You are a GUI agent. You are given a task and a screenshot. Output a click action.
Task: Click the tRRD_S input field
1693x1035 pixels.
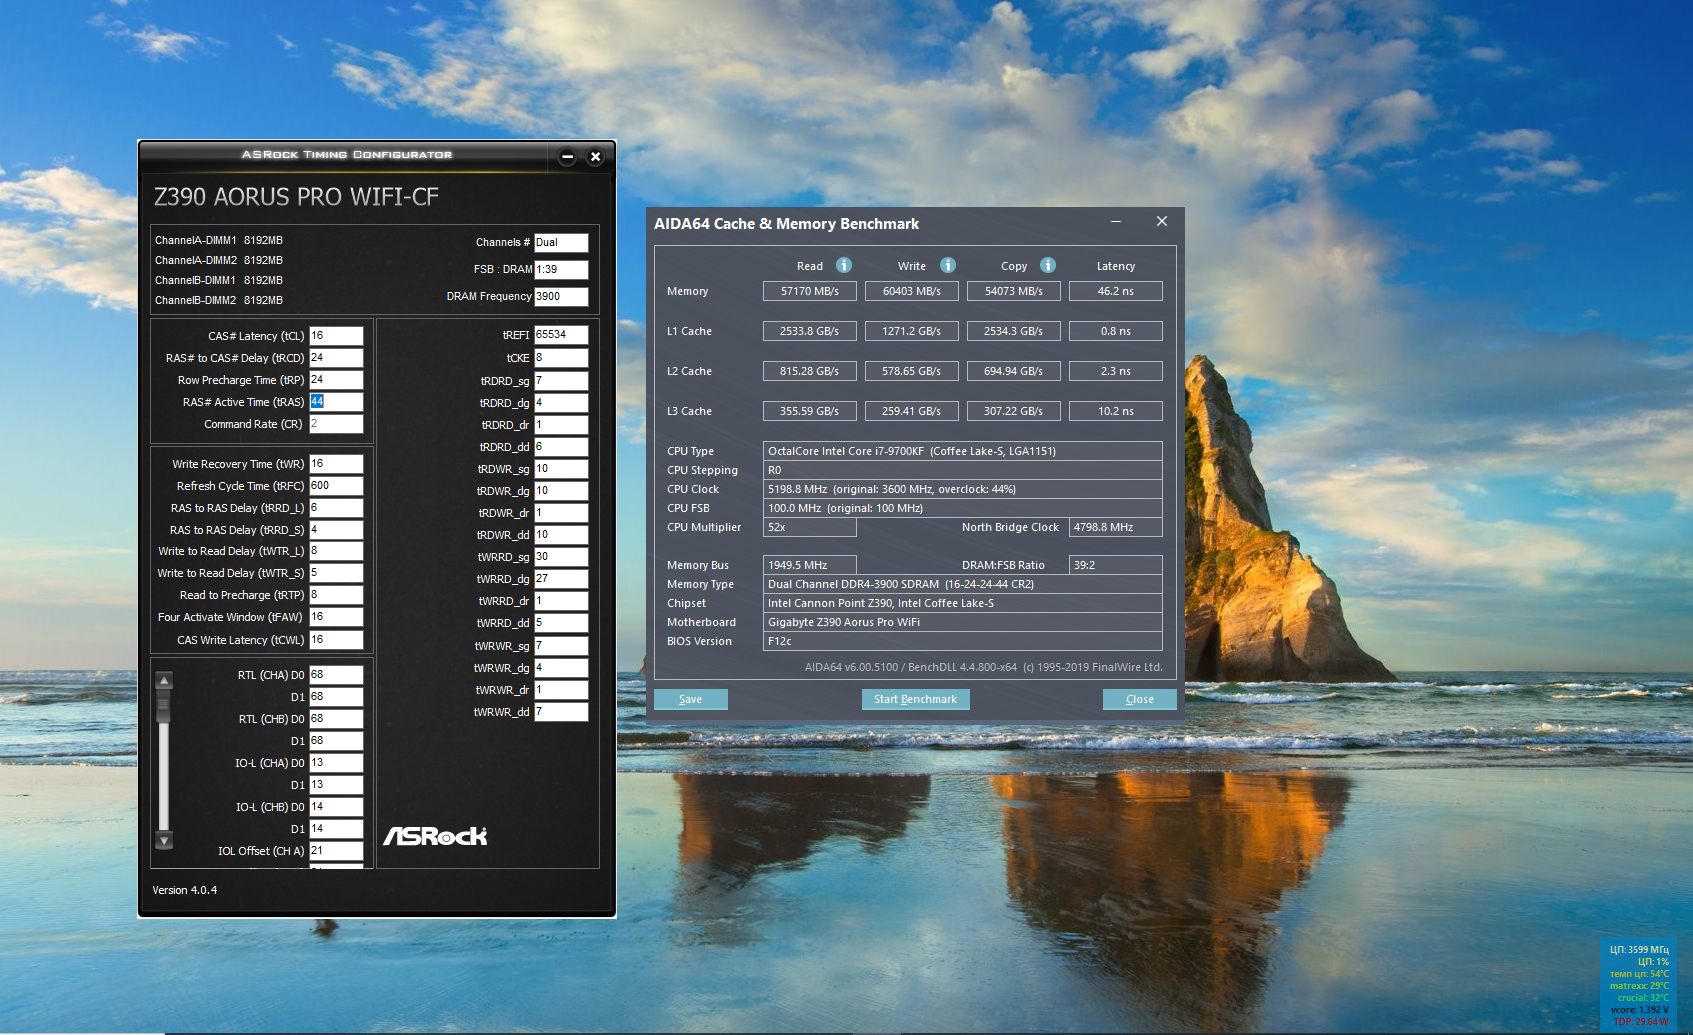336,530
